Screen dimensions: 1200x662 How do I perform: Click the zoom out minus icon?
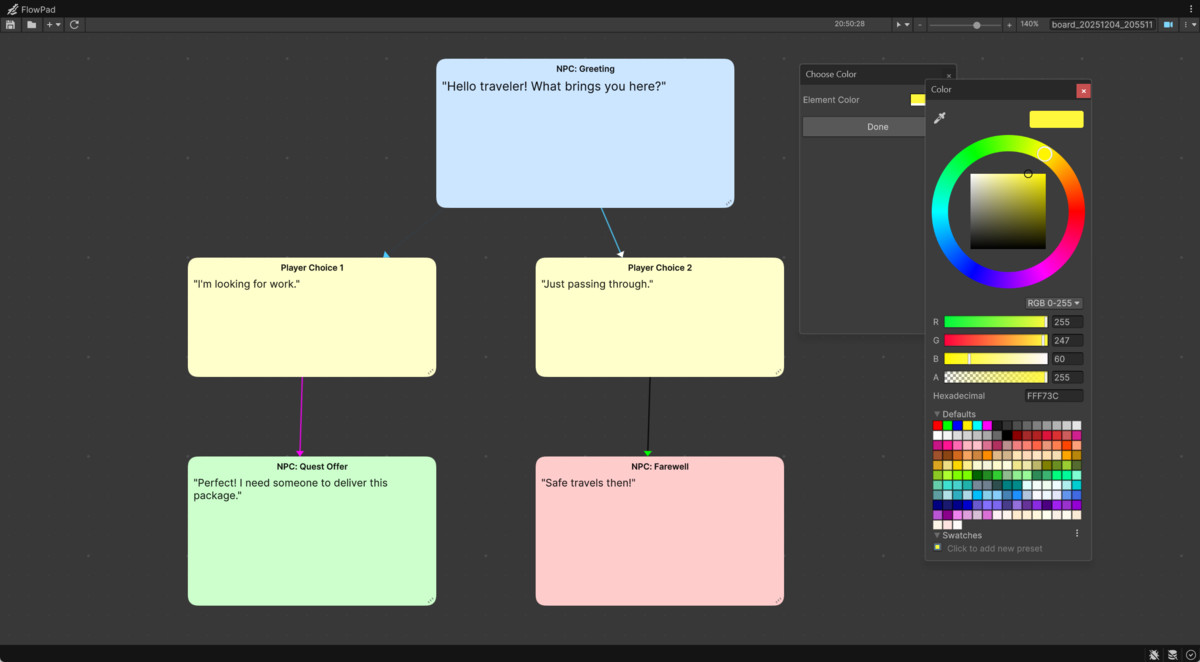coord(919,24)
